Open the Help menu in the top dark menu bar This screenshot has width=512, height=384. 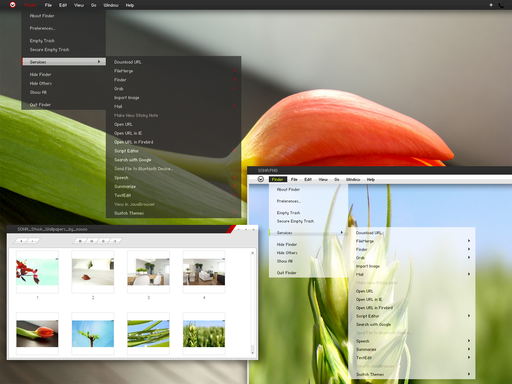point(130,5)
